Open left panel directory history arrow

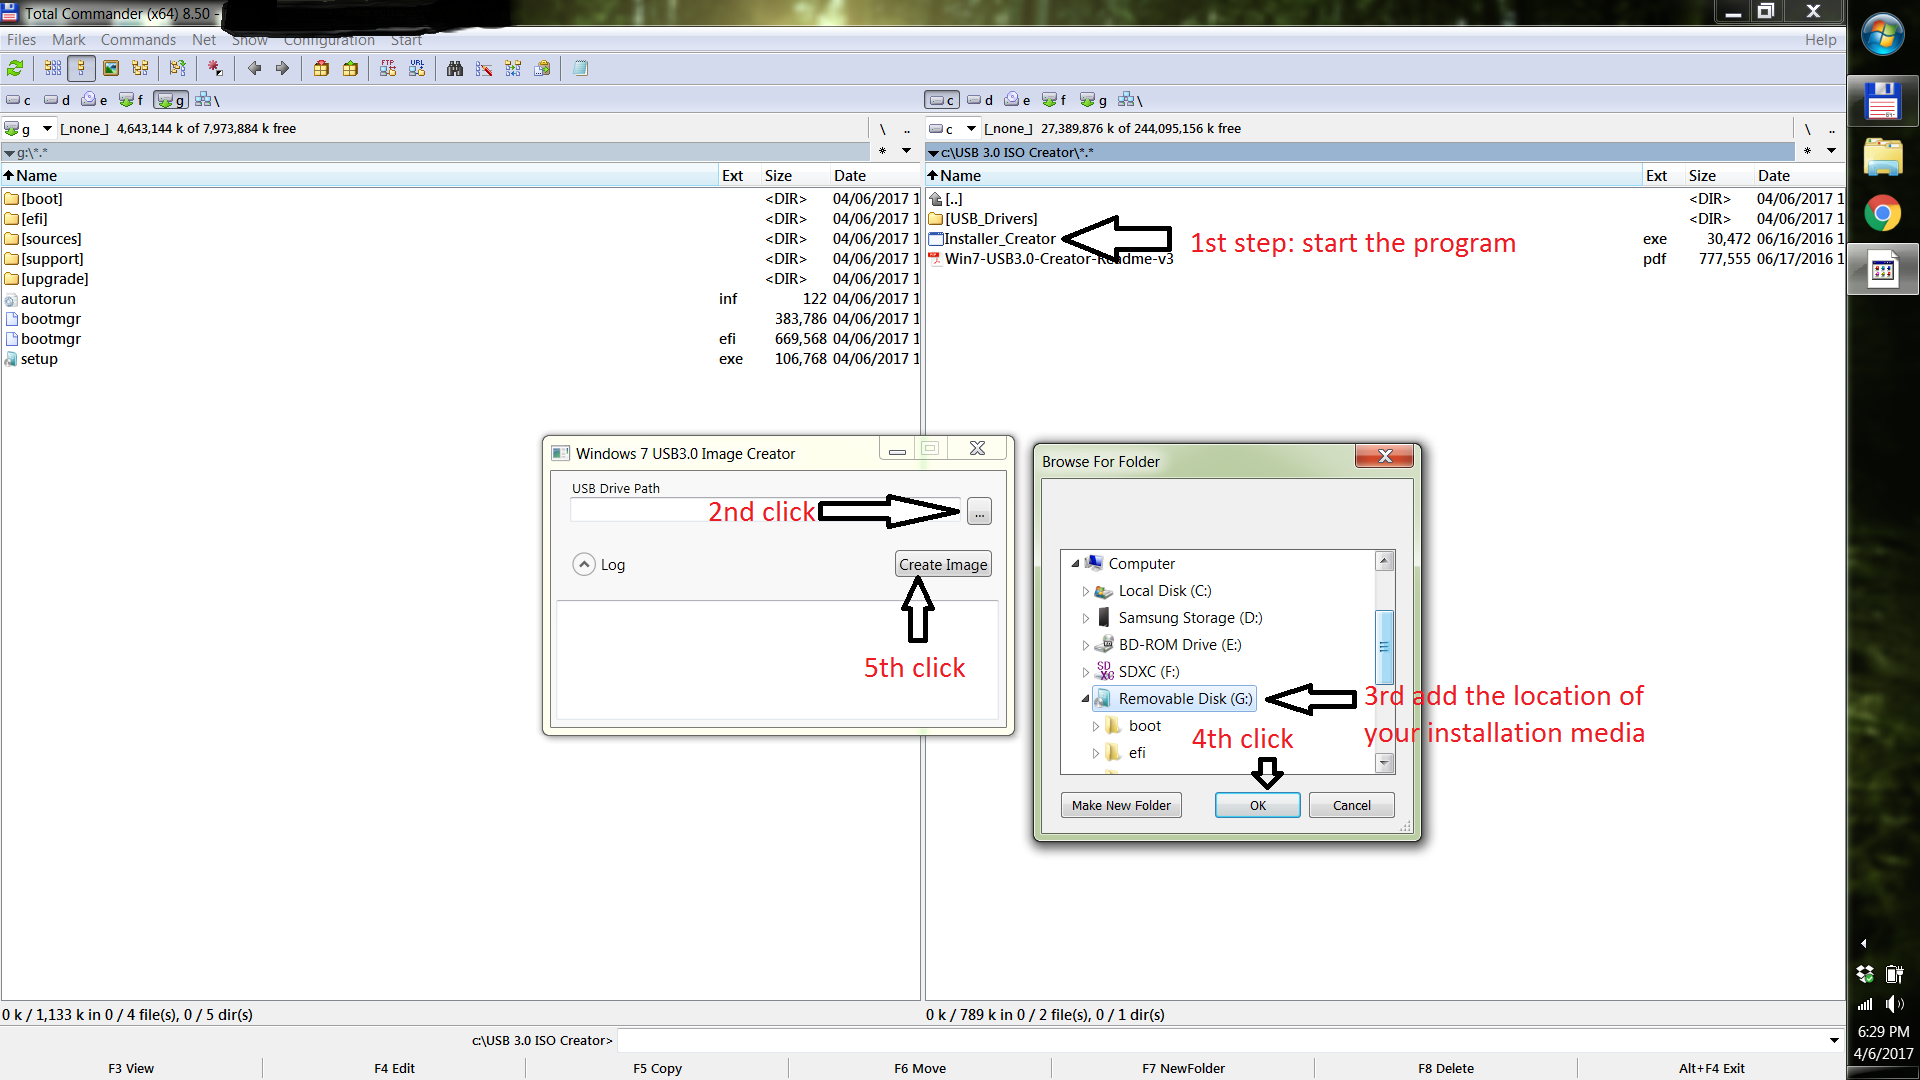[907, 151]
